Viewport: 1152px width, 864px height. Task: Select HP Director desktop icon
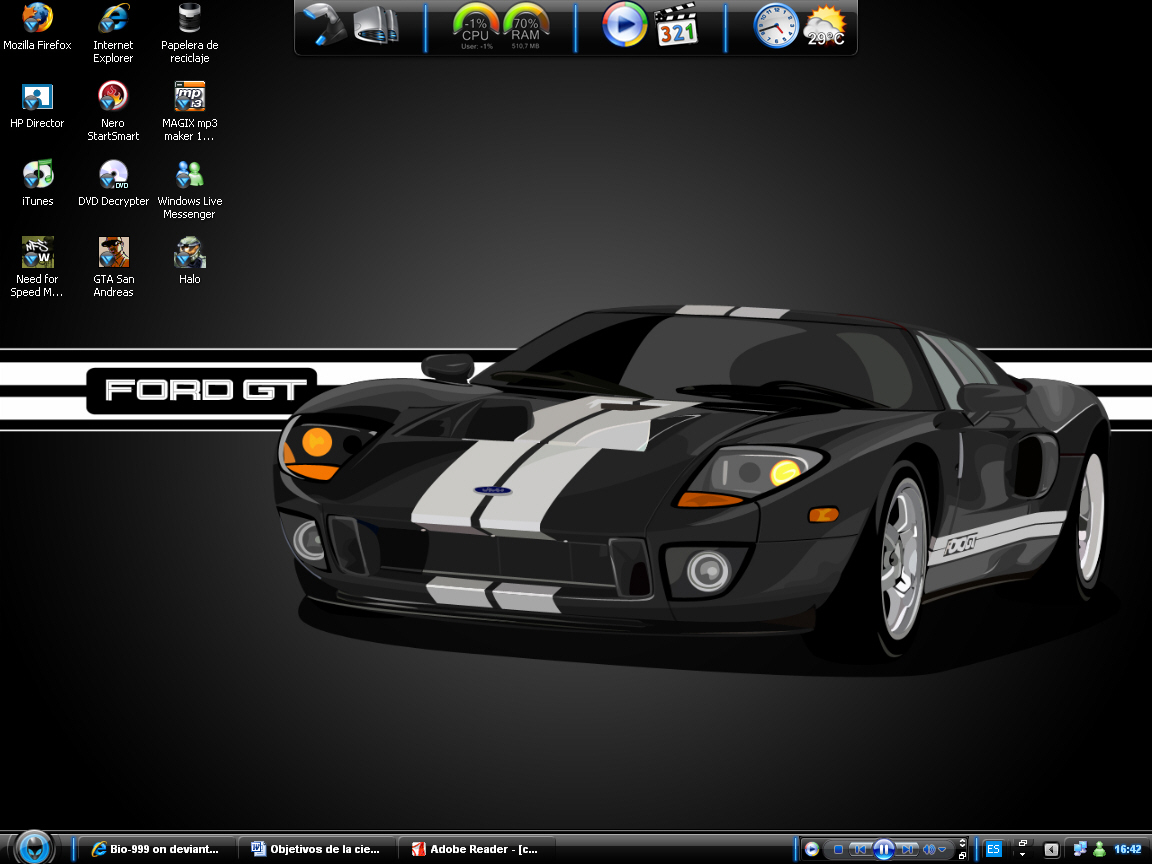pyautogui.click(x=37, y=106)
